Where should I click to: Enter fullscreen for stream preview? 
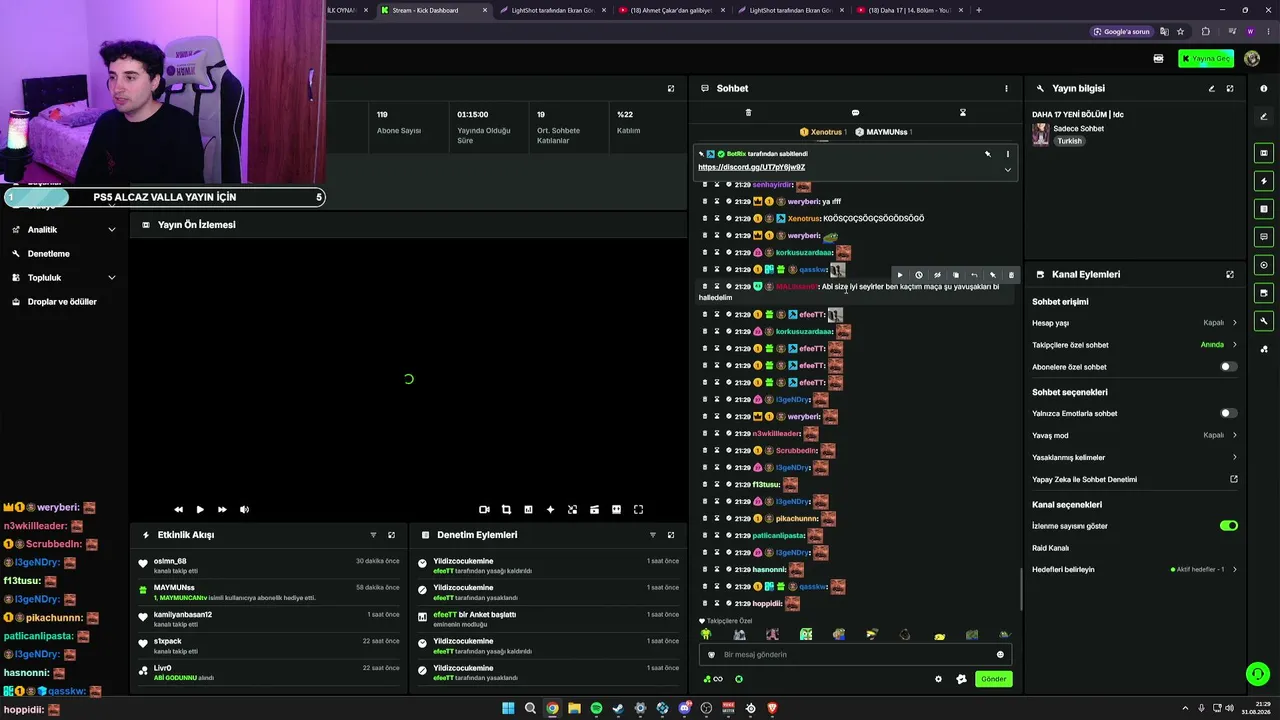point(638,510)
